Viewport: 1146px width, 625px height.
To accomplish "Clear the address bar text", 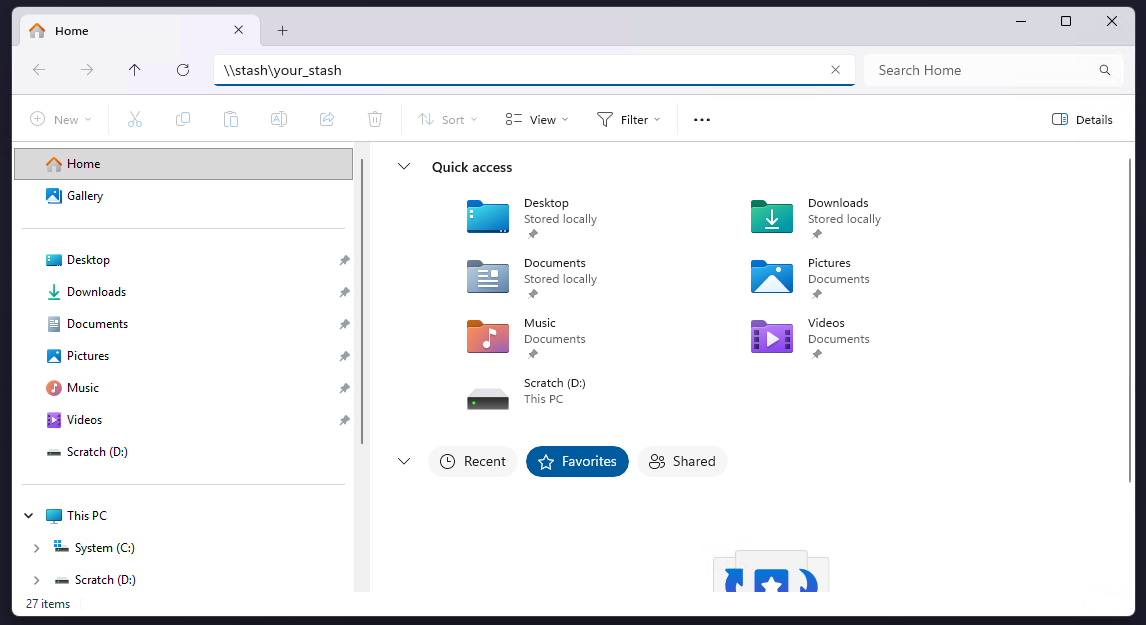I will 835,70.
